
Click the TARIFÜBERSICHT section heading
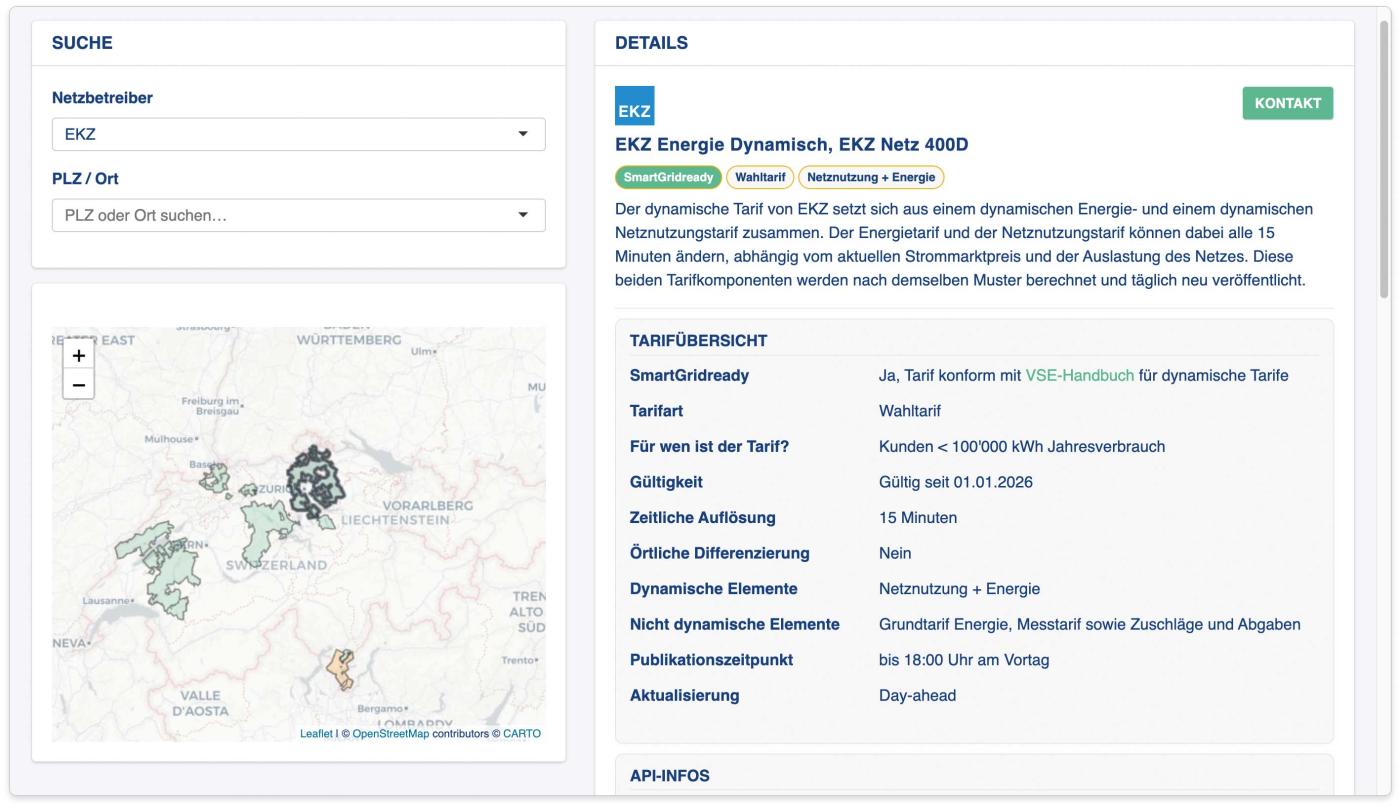pos(699,341)
